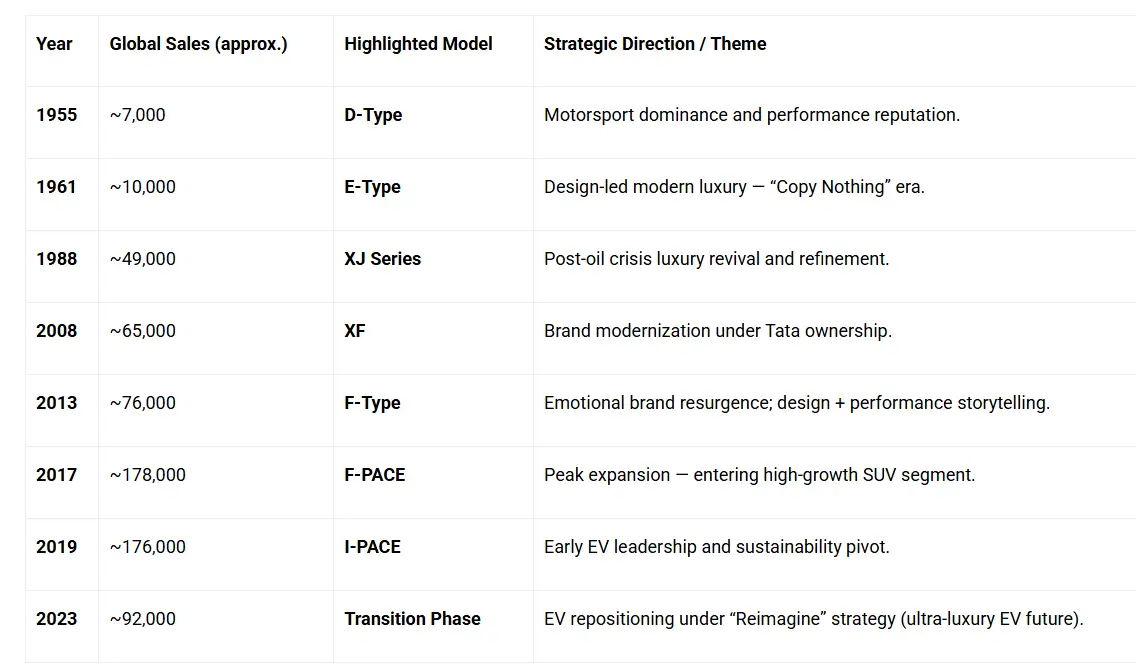
Task: Select the 2008 year cell
Action: click(x=56, y=331)
